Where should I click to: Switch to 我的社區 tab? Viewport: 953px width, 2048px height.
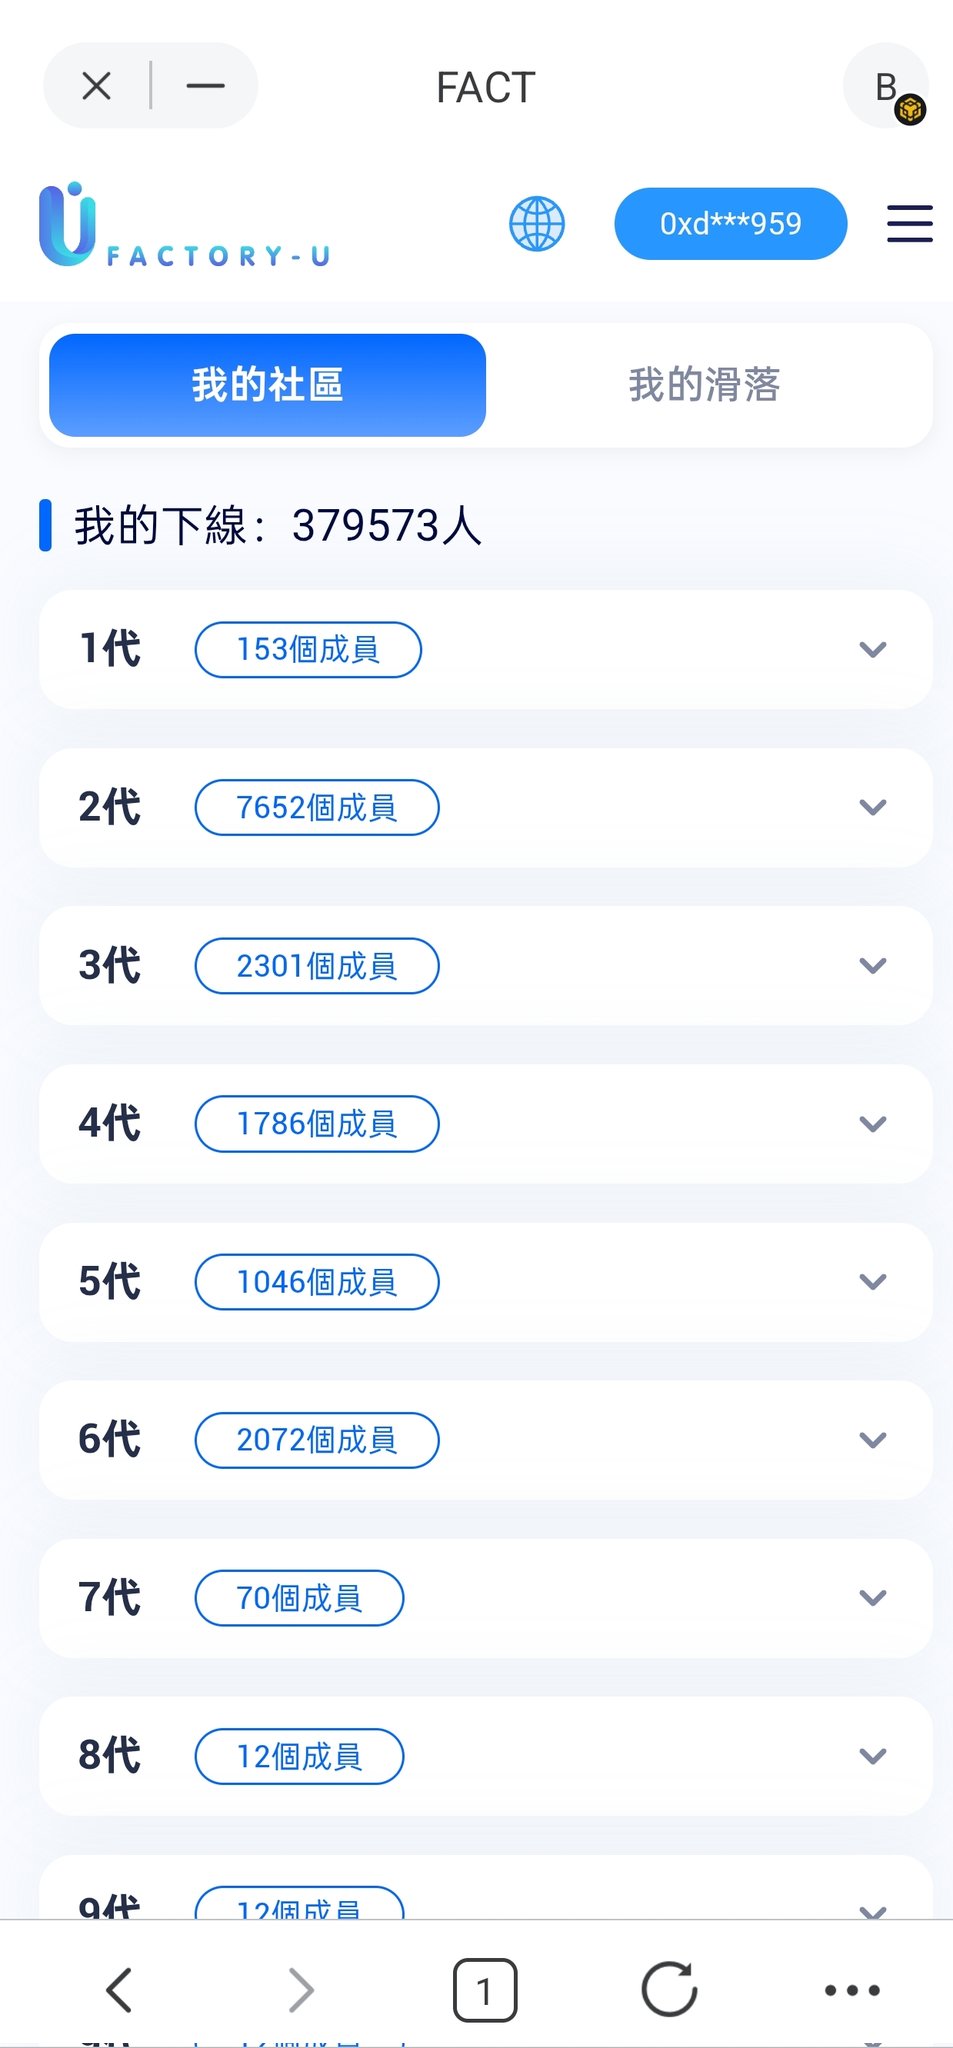click(267, 385)
